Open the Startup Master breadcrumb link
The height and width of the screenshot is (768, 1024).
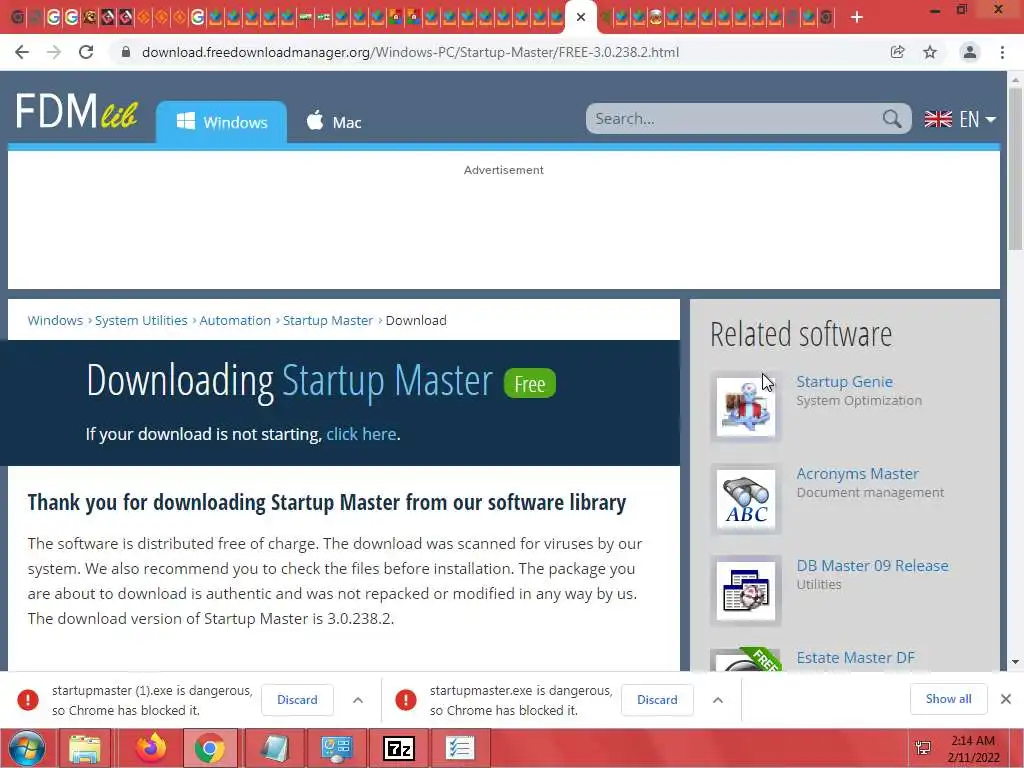328,321
